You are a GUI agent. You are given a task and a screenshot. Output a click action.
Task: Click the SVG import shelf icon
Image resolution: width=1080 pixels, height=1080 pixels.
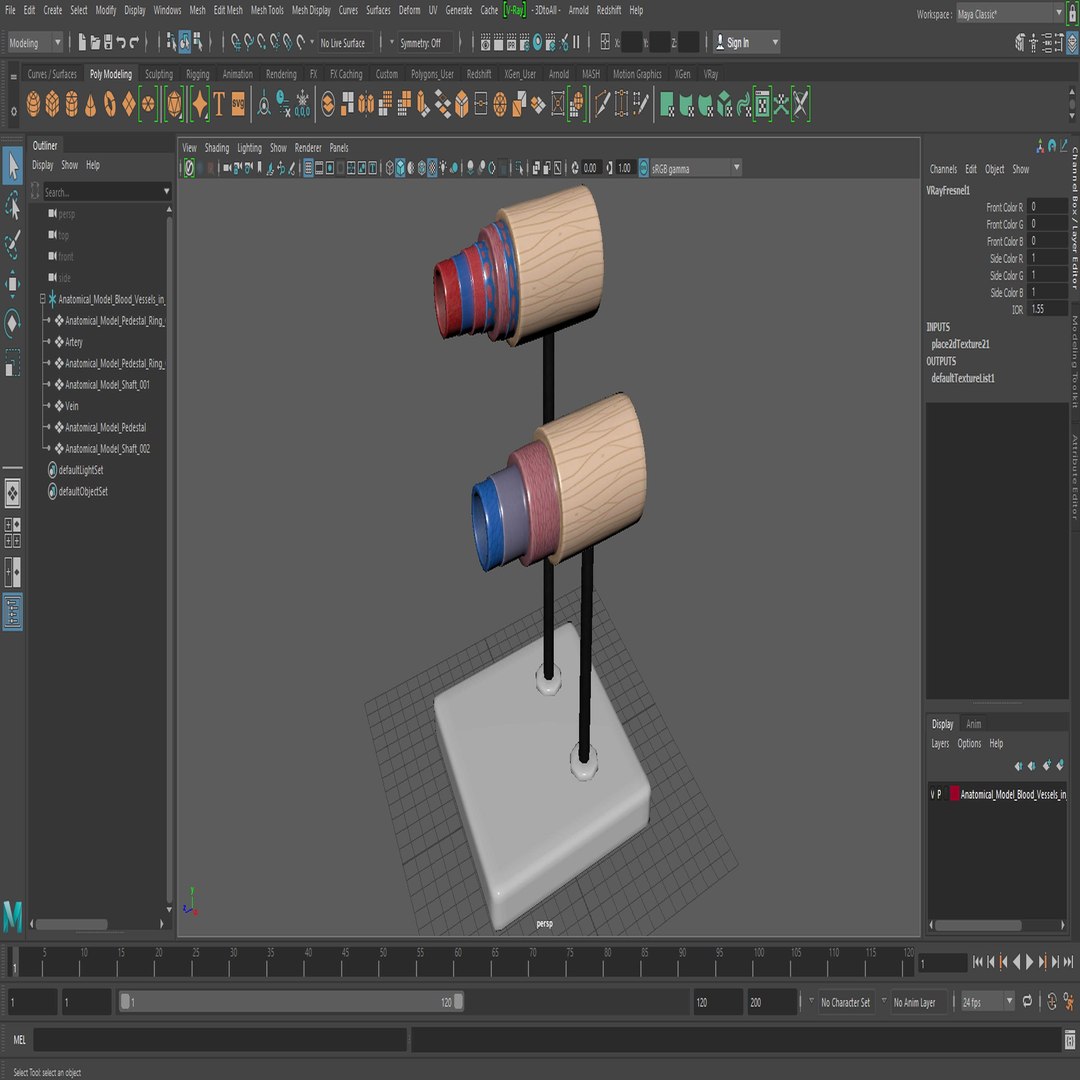click(x=238, y=105)
